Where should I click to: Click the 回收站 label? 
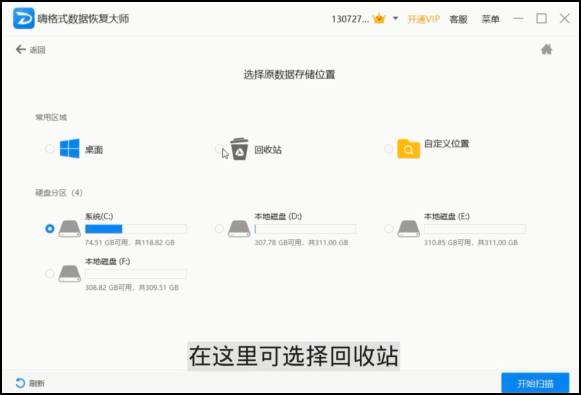point(268,149)
